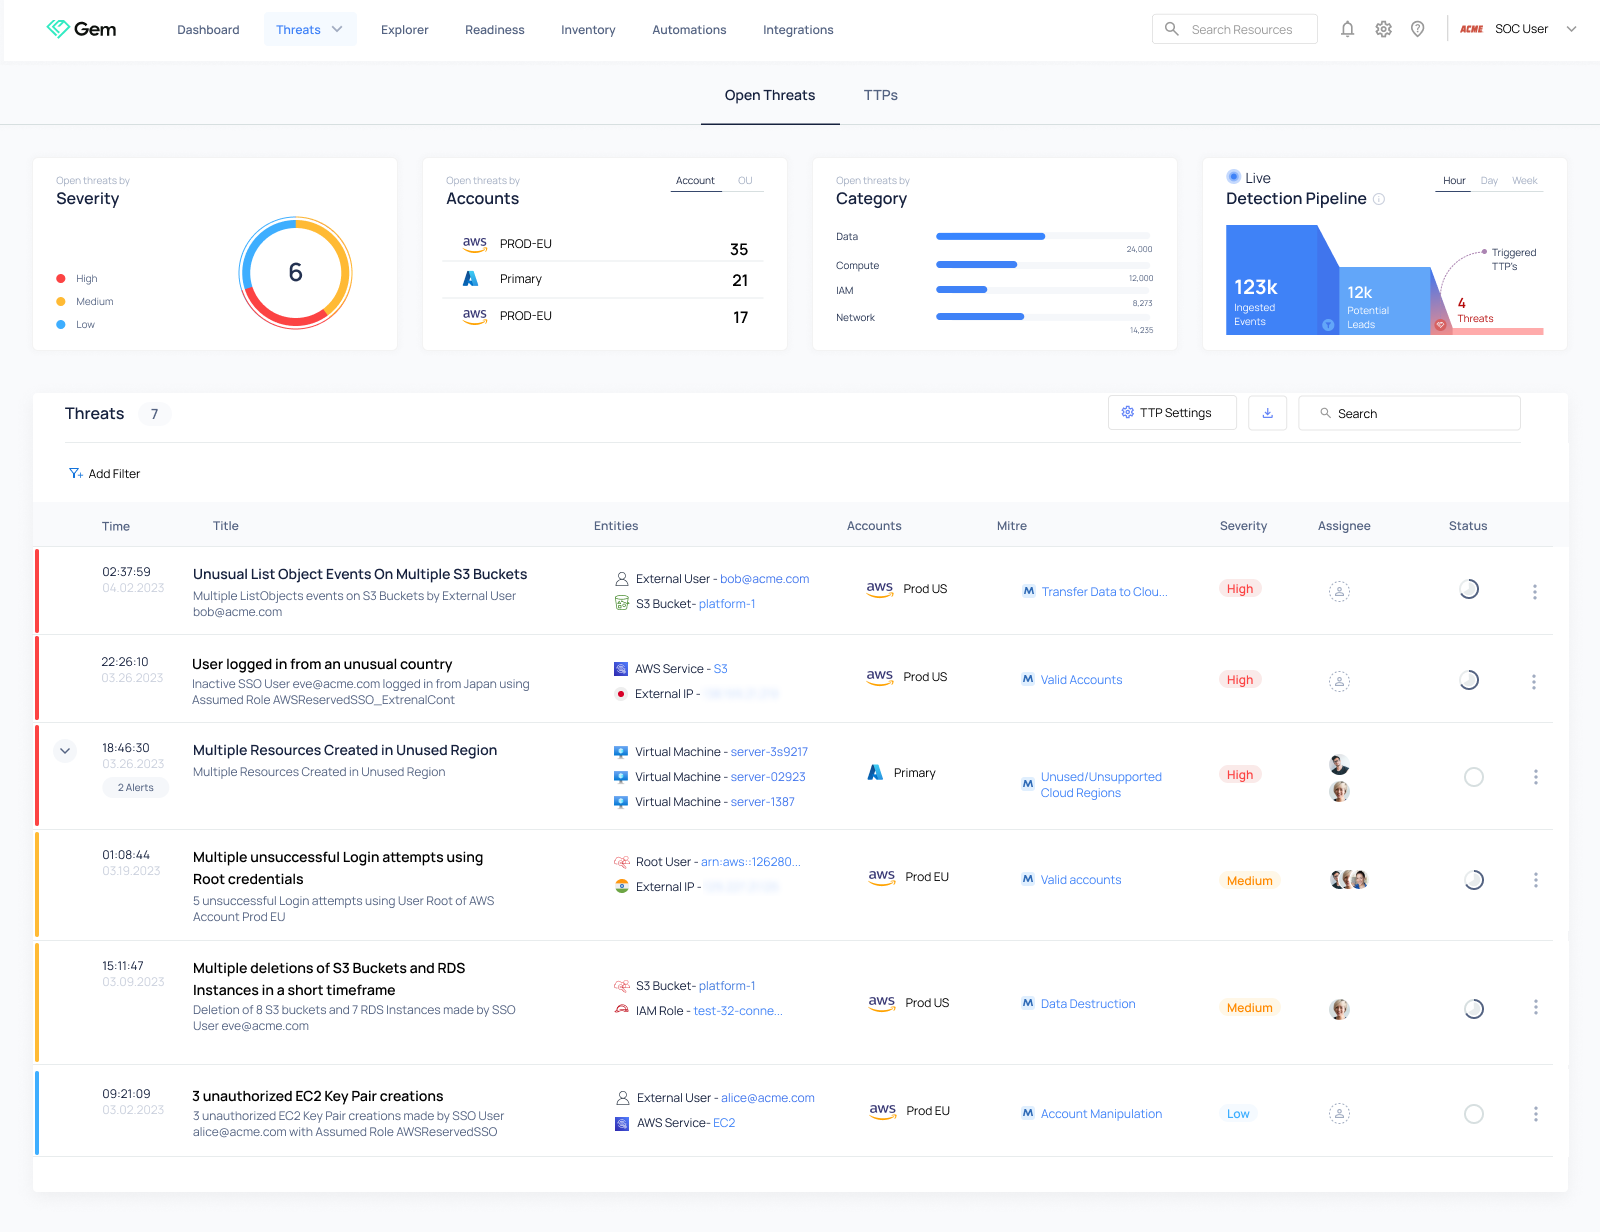Screen dimensions: 1600x1232
Task: Click status circle for unsuccessful Login attempts row
Action: coord(1474,880)
